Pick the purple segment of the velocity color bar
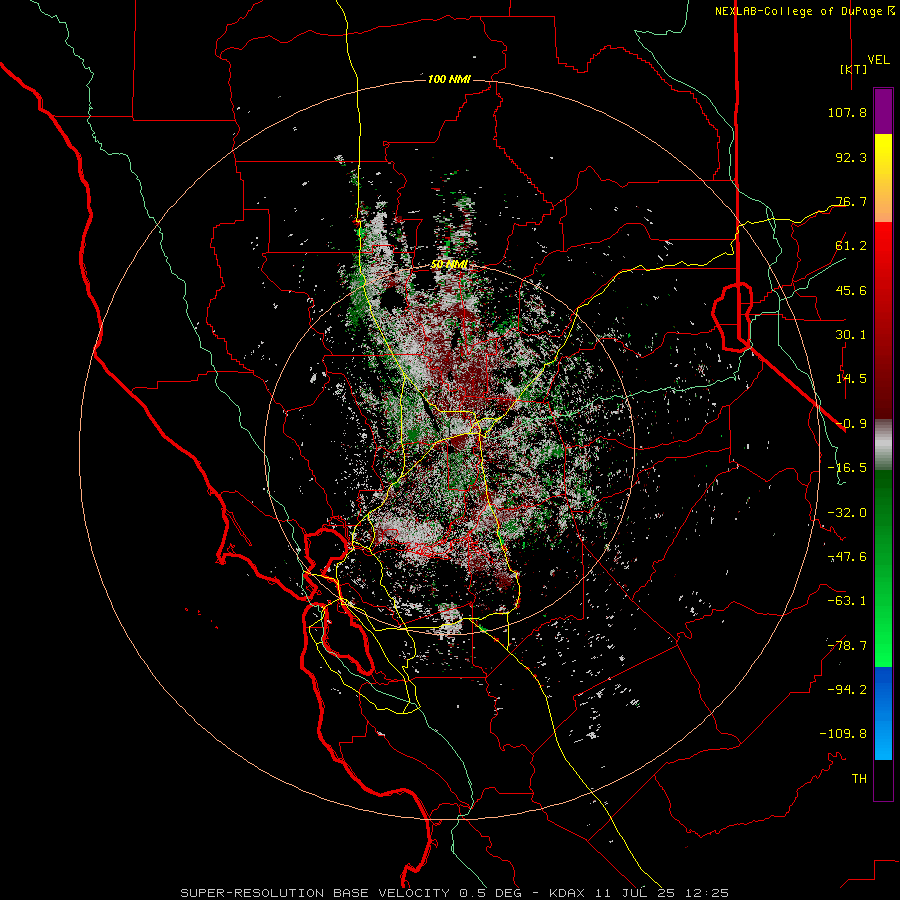The width and height of the screenshot is (900, 900). [883, 112]
